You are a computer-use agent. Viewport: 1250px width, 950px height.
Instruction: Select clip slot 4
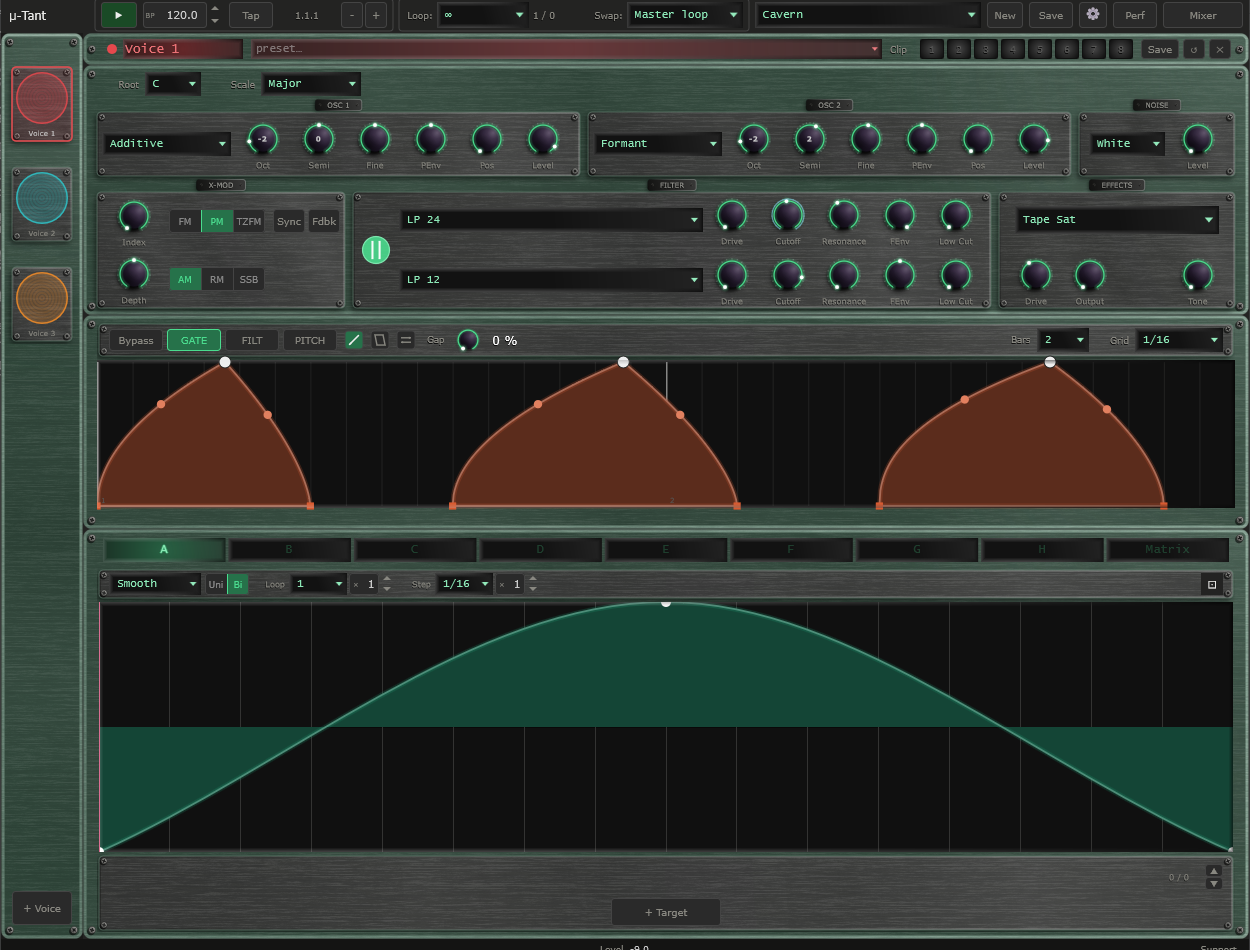coord(1012,49)
